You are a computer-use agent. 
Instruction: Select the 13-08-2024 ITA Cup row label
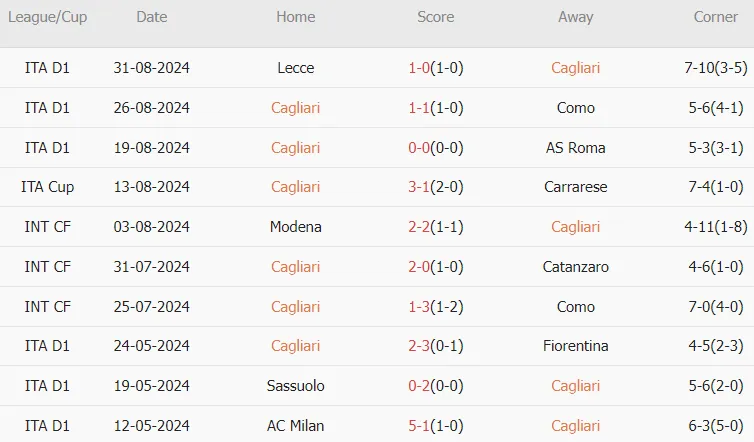click(x=47, y=187)
